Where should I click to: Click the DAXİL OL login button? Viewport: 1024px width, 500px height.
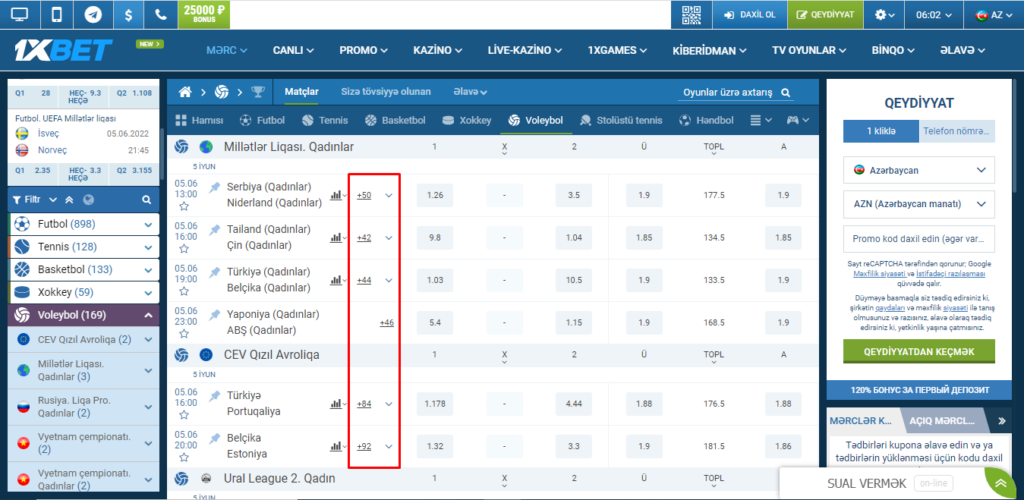coord(749,14)
